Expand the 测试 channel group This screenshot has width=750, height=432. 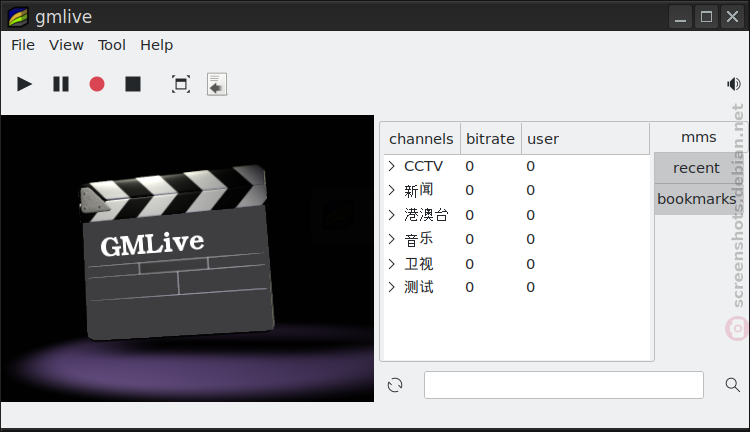392,287
